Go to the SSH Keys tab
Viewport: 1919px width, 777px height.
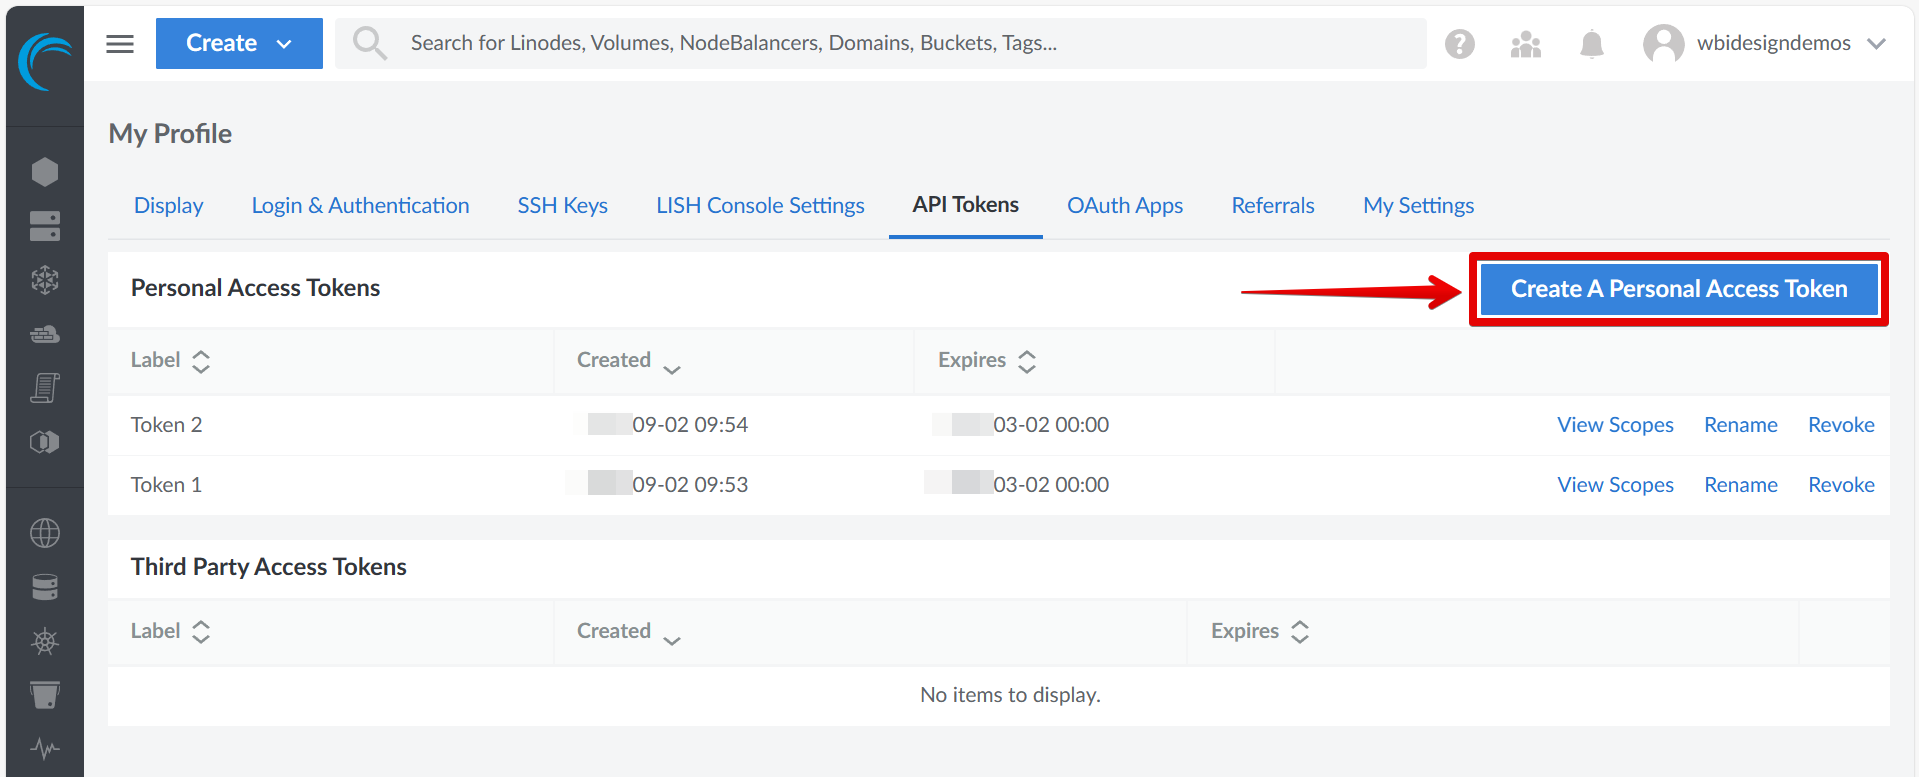563,205
